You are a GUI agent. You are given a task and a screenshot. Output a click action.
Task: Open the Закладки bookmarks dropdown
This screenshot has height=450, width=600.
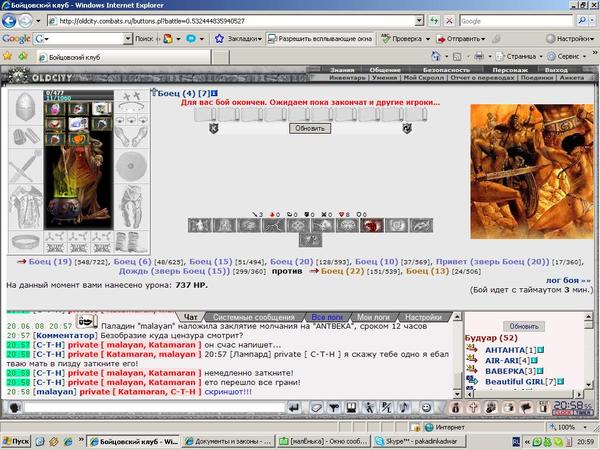point(260,39)
